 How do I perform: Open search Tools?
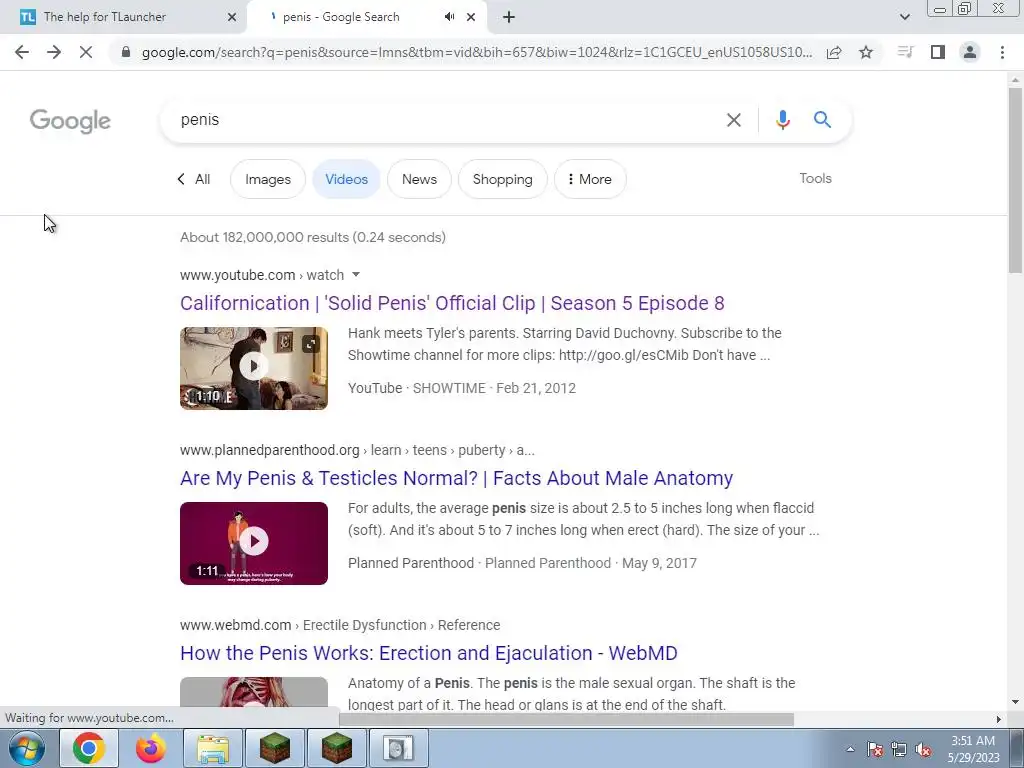pos(815,178)
